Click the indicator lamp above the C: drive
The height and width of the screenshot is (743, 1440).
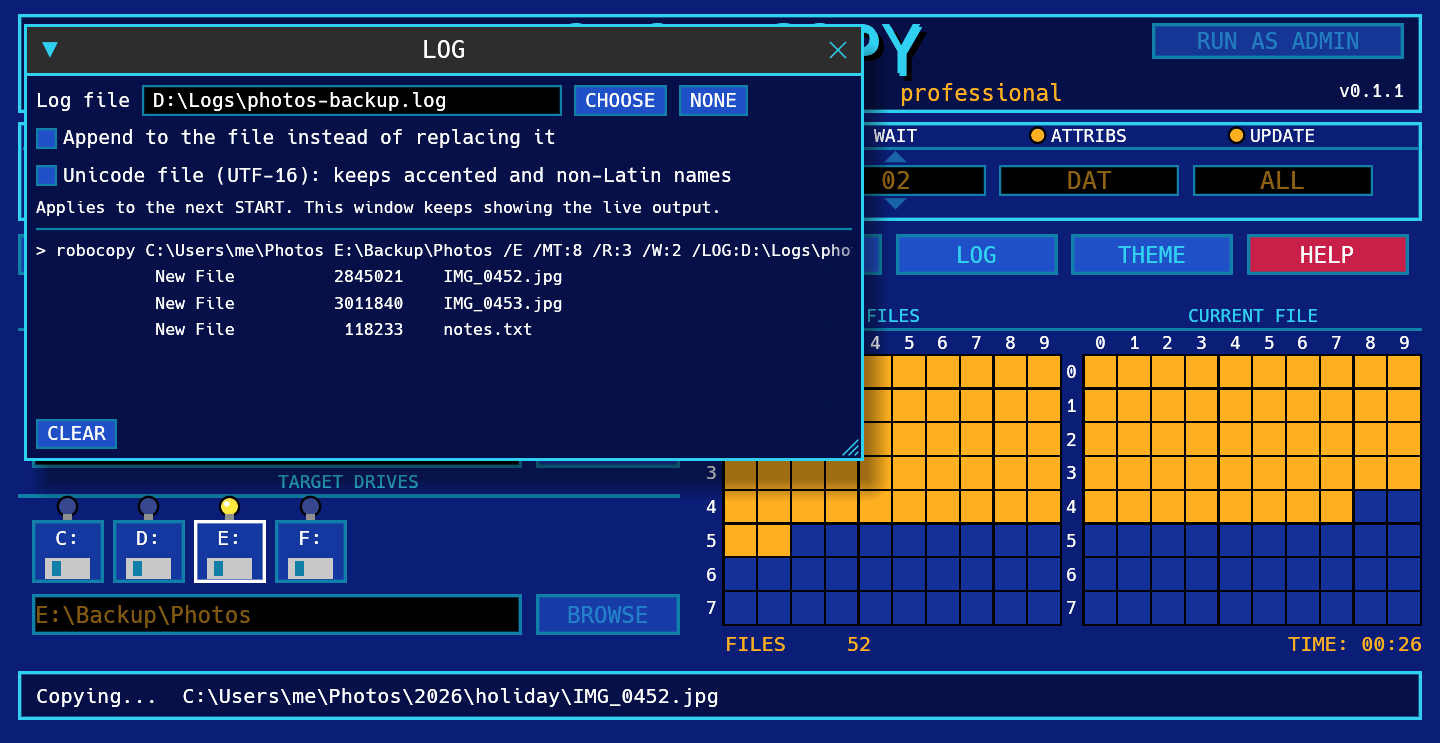[68, 507]
